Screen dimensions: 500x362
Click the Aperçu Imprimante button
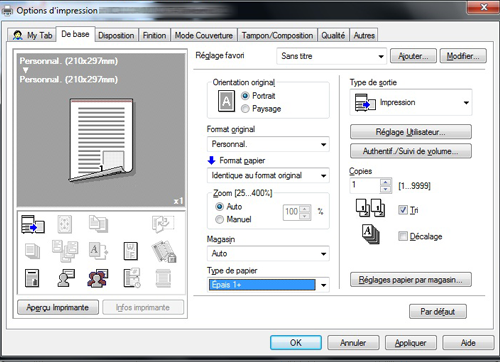point(58,307)
